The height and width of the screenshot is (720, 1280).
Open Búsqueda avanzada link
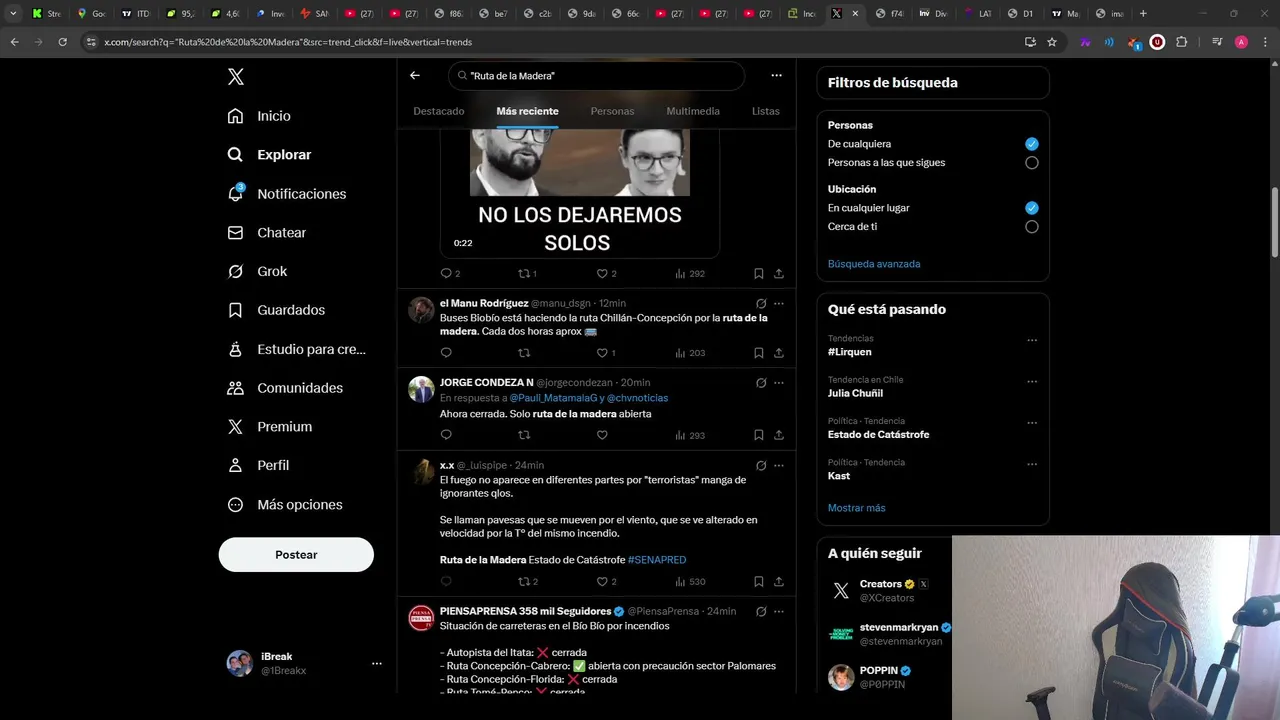coord(874,264)
